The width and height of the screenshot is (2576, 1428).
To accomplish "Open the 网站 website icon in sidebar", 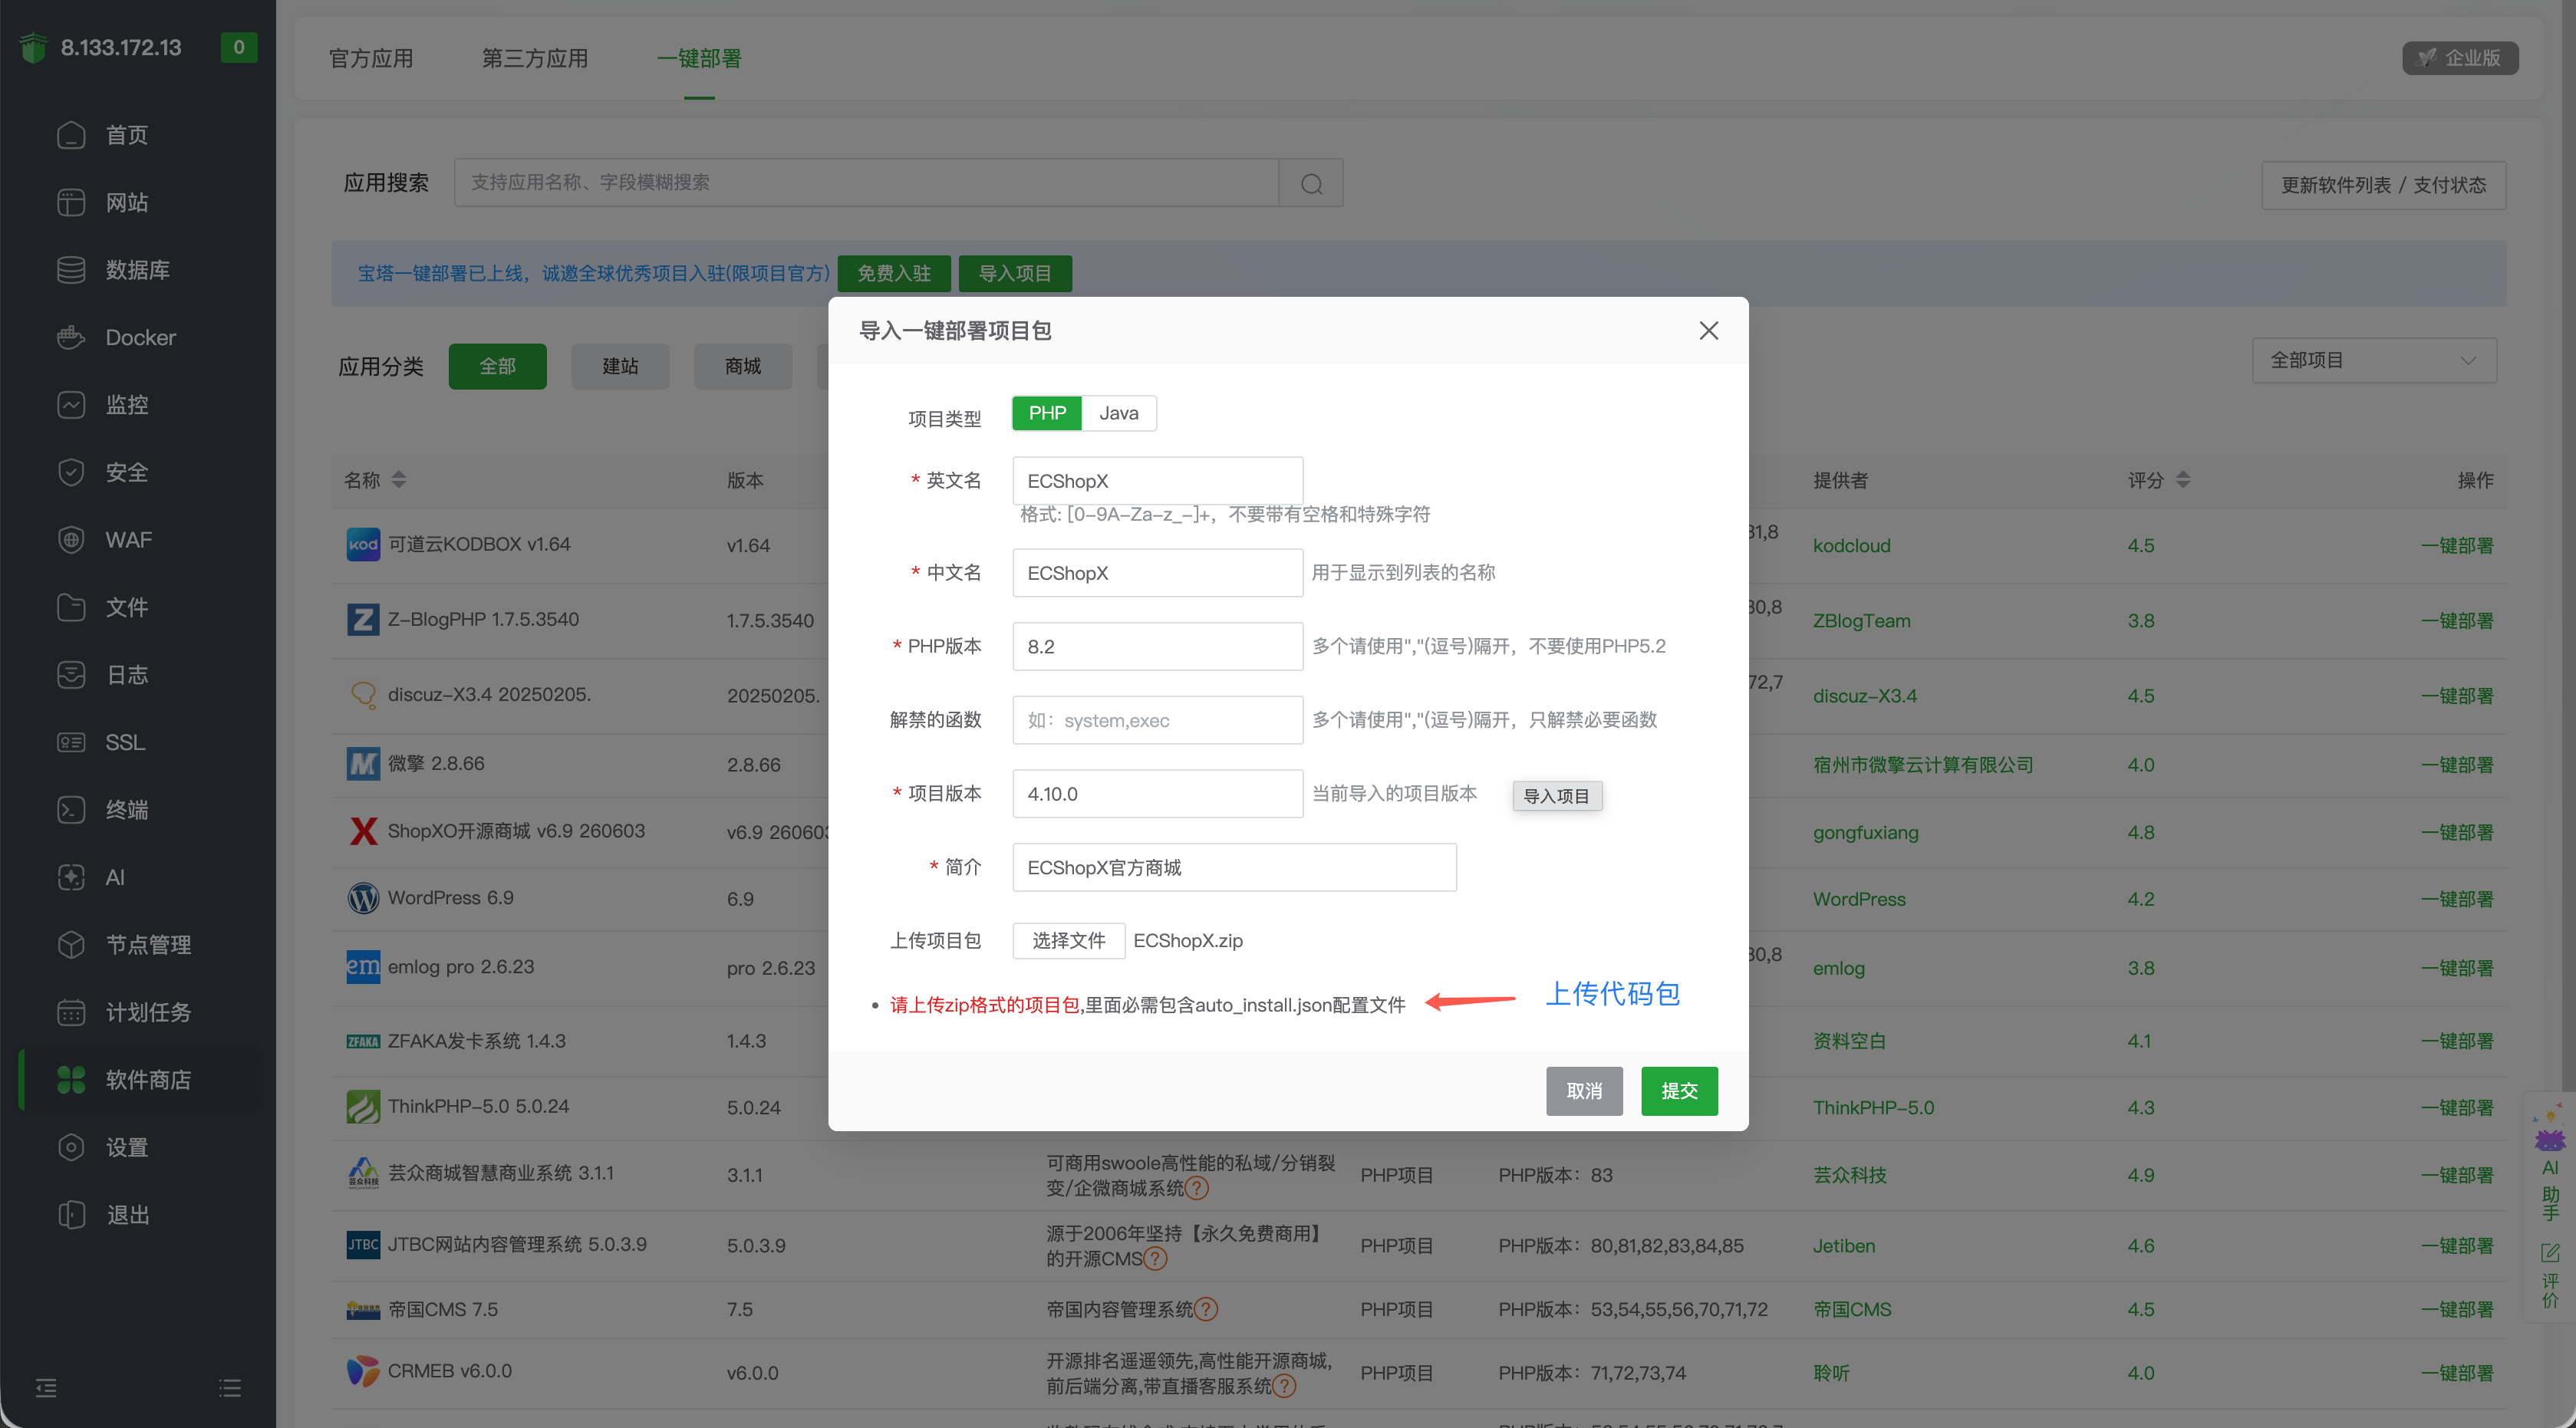I will click(x=71, y=202).
